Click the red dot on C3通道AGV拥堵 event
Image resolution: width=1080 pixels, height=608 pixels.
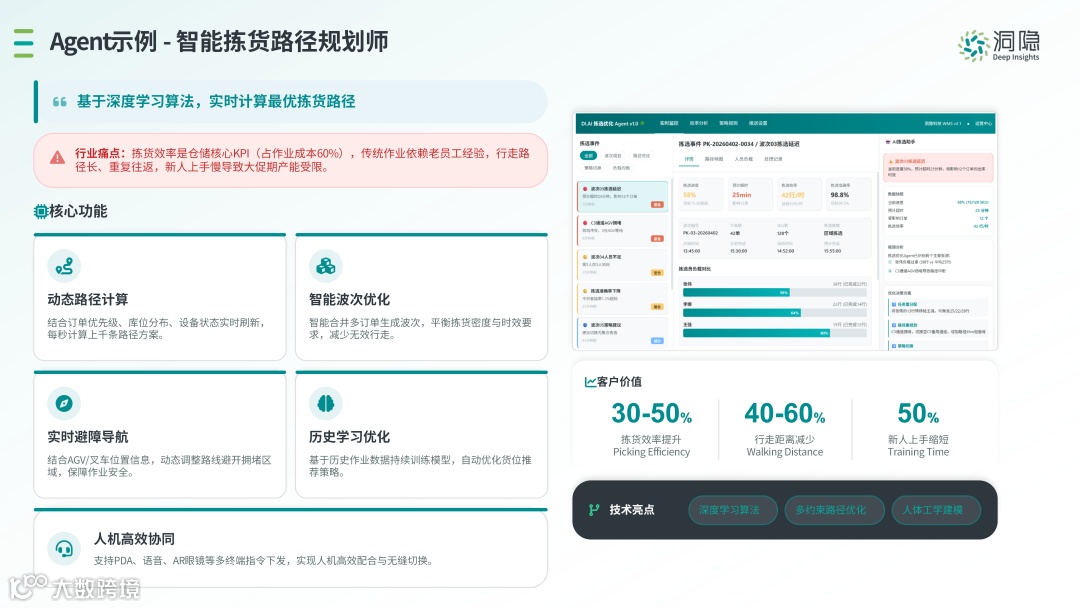(585, 223)
